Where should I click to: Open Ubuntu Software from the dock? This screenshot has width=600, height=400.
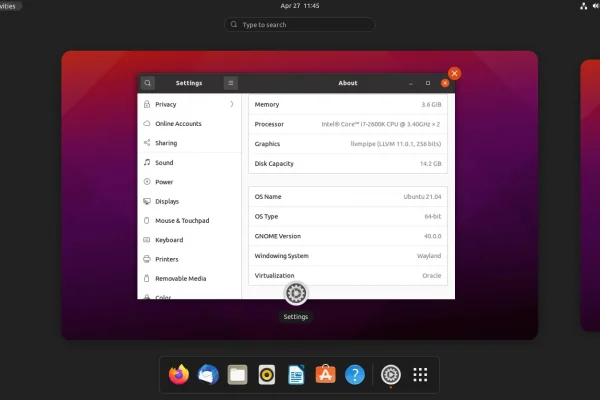pyautogui.click(x=326, y=374)
